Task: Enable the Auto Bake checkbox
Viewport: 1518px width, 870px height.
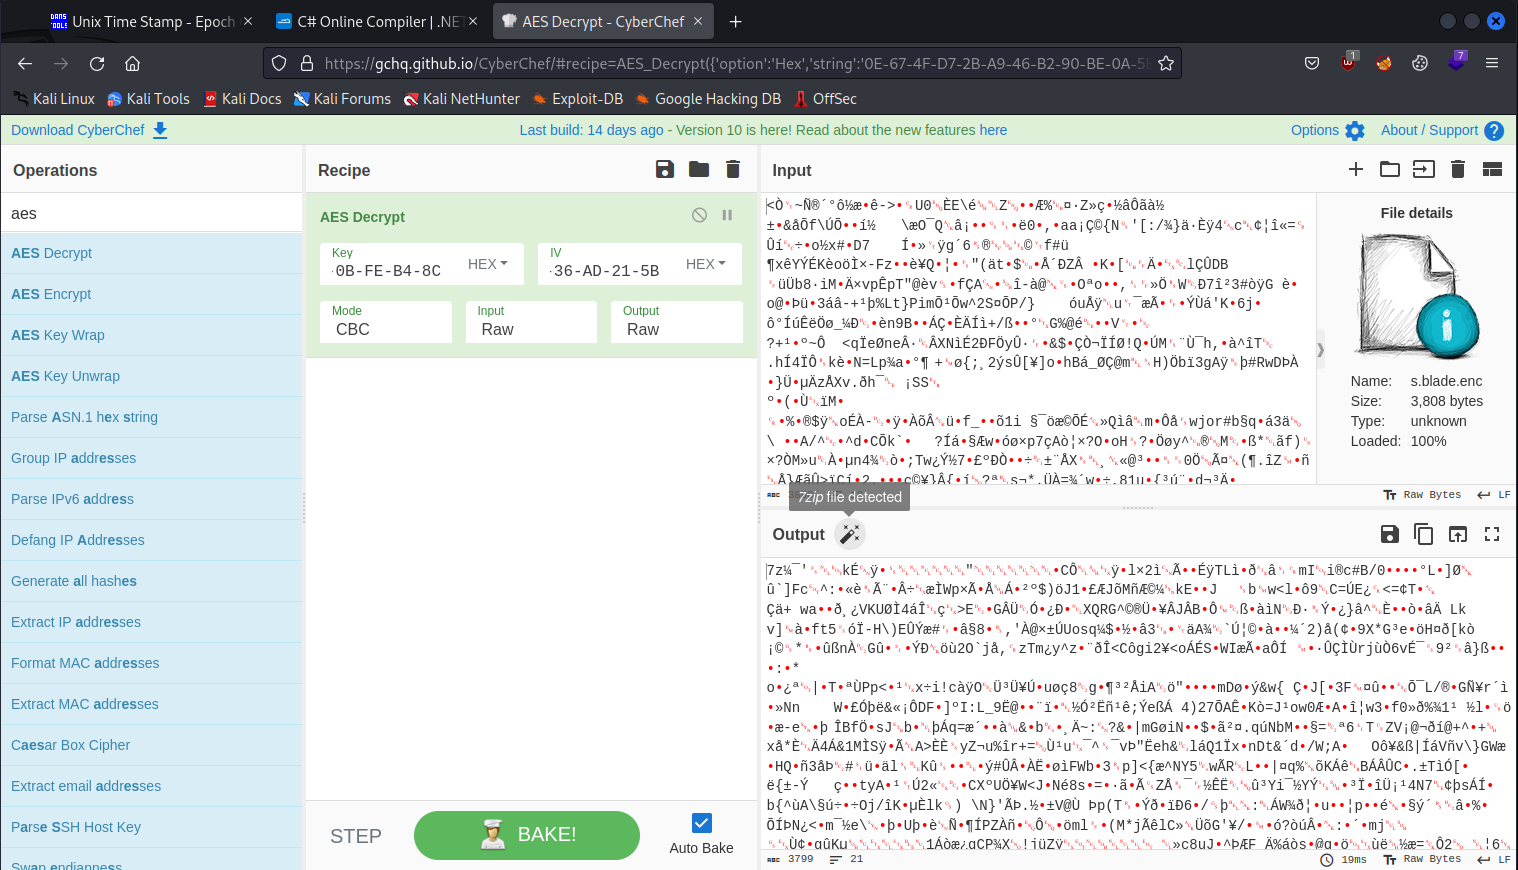Action: coord(700,822)
